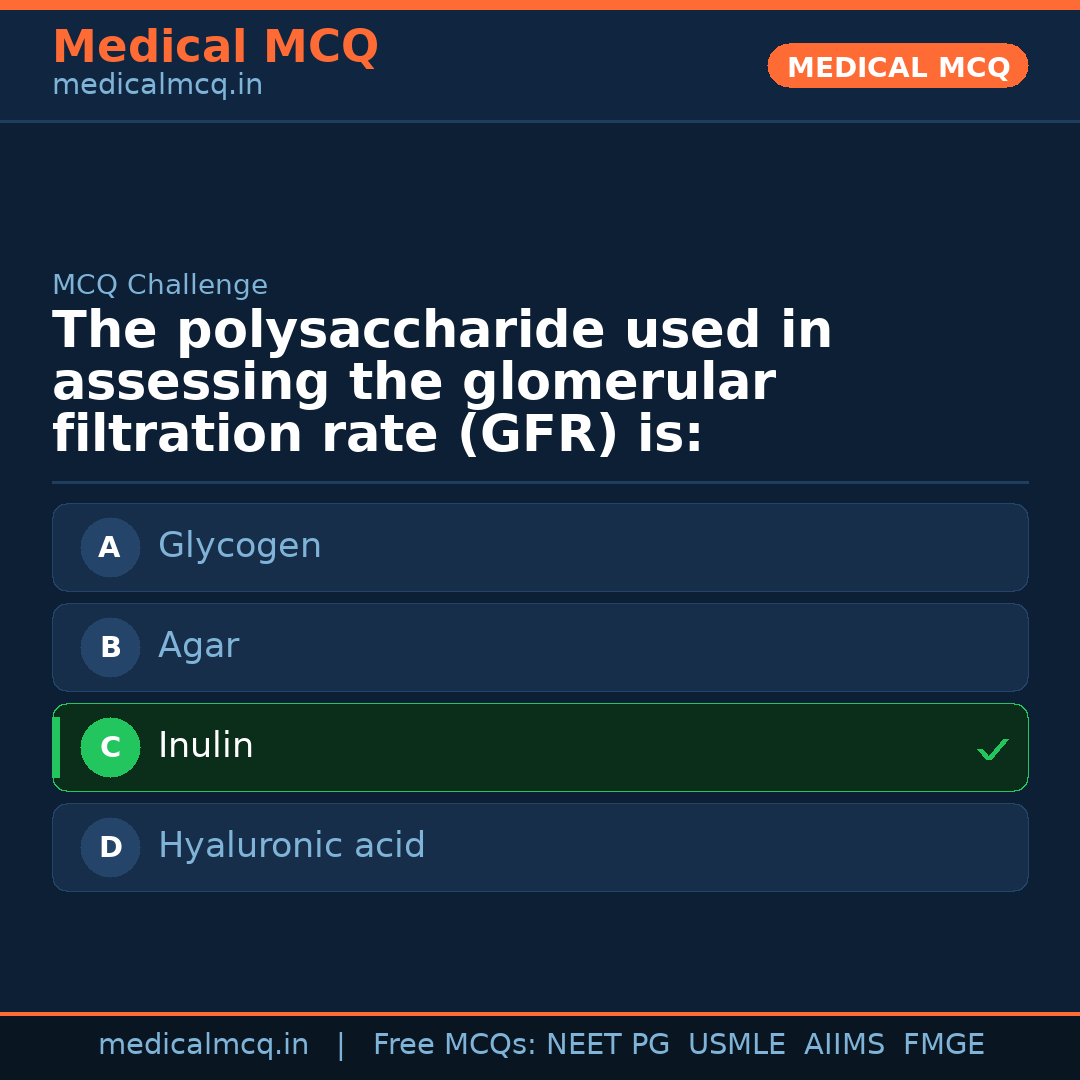Select the FMGE footer label

[x=944, y=1045]
